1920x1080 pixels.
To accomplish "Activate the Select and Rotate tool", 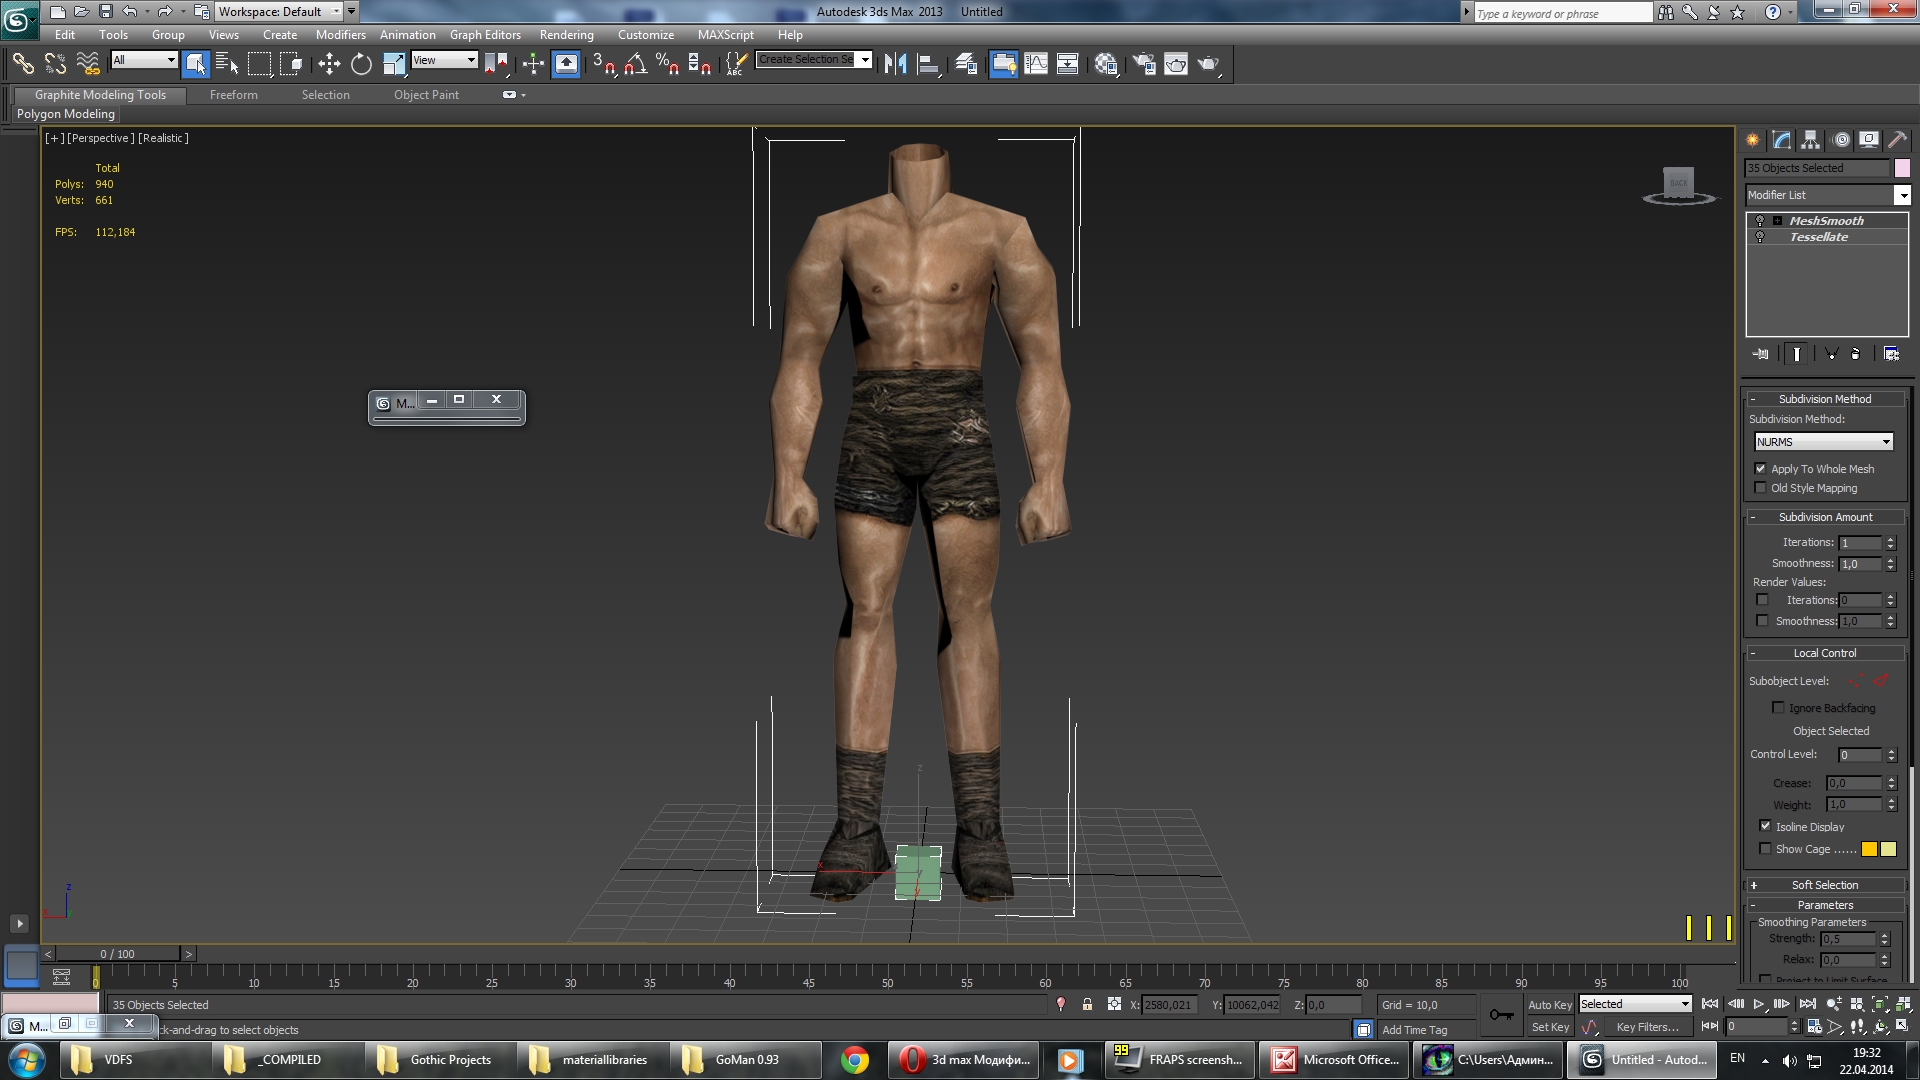I will point(361,64).
